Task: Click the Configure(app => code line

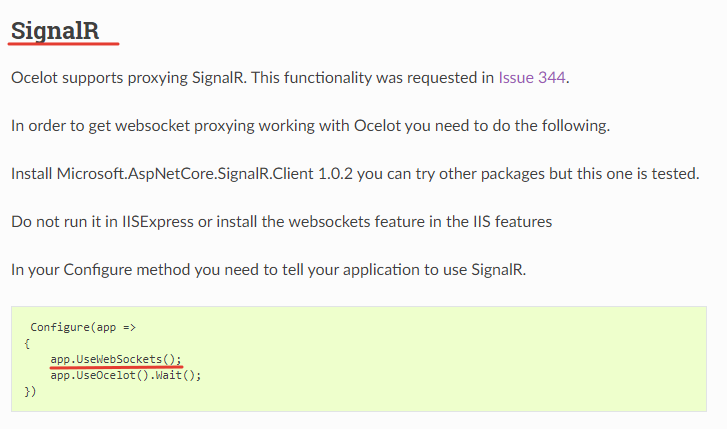Action: (x=83, y=327)
